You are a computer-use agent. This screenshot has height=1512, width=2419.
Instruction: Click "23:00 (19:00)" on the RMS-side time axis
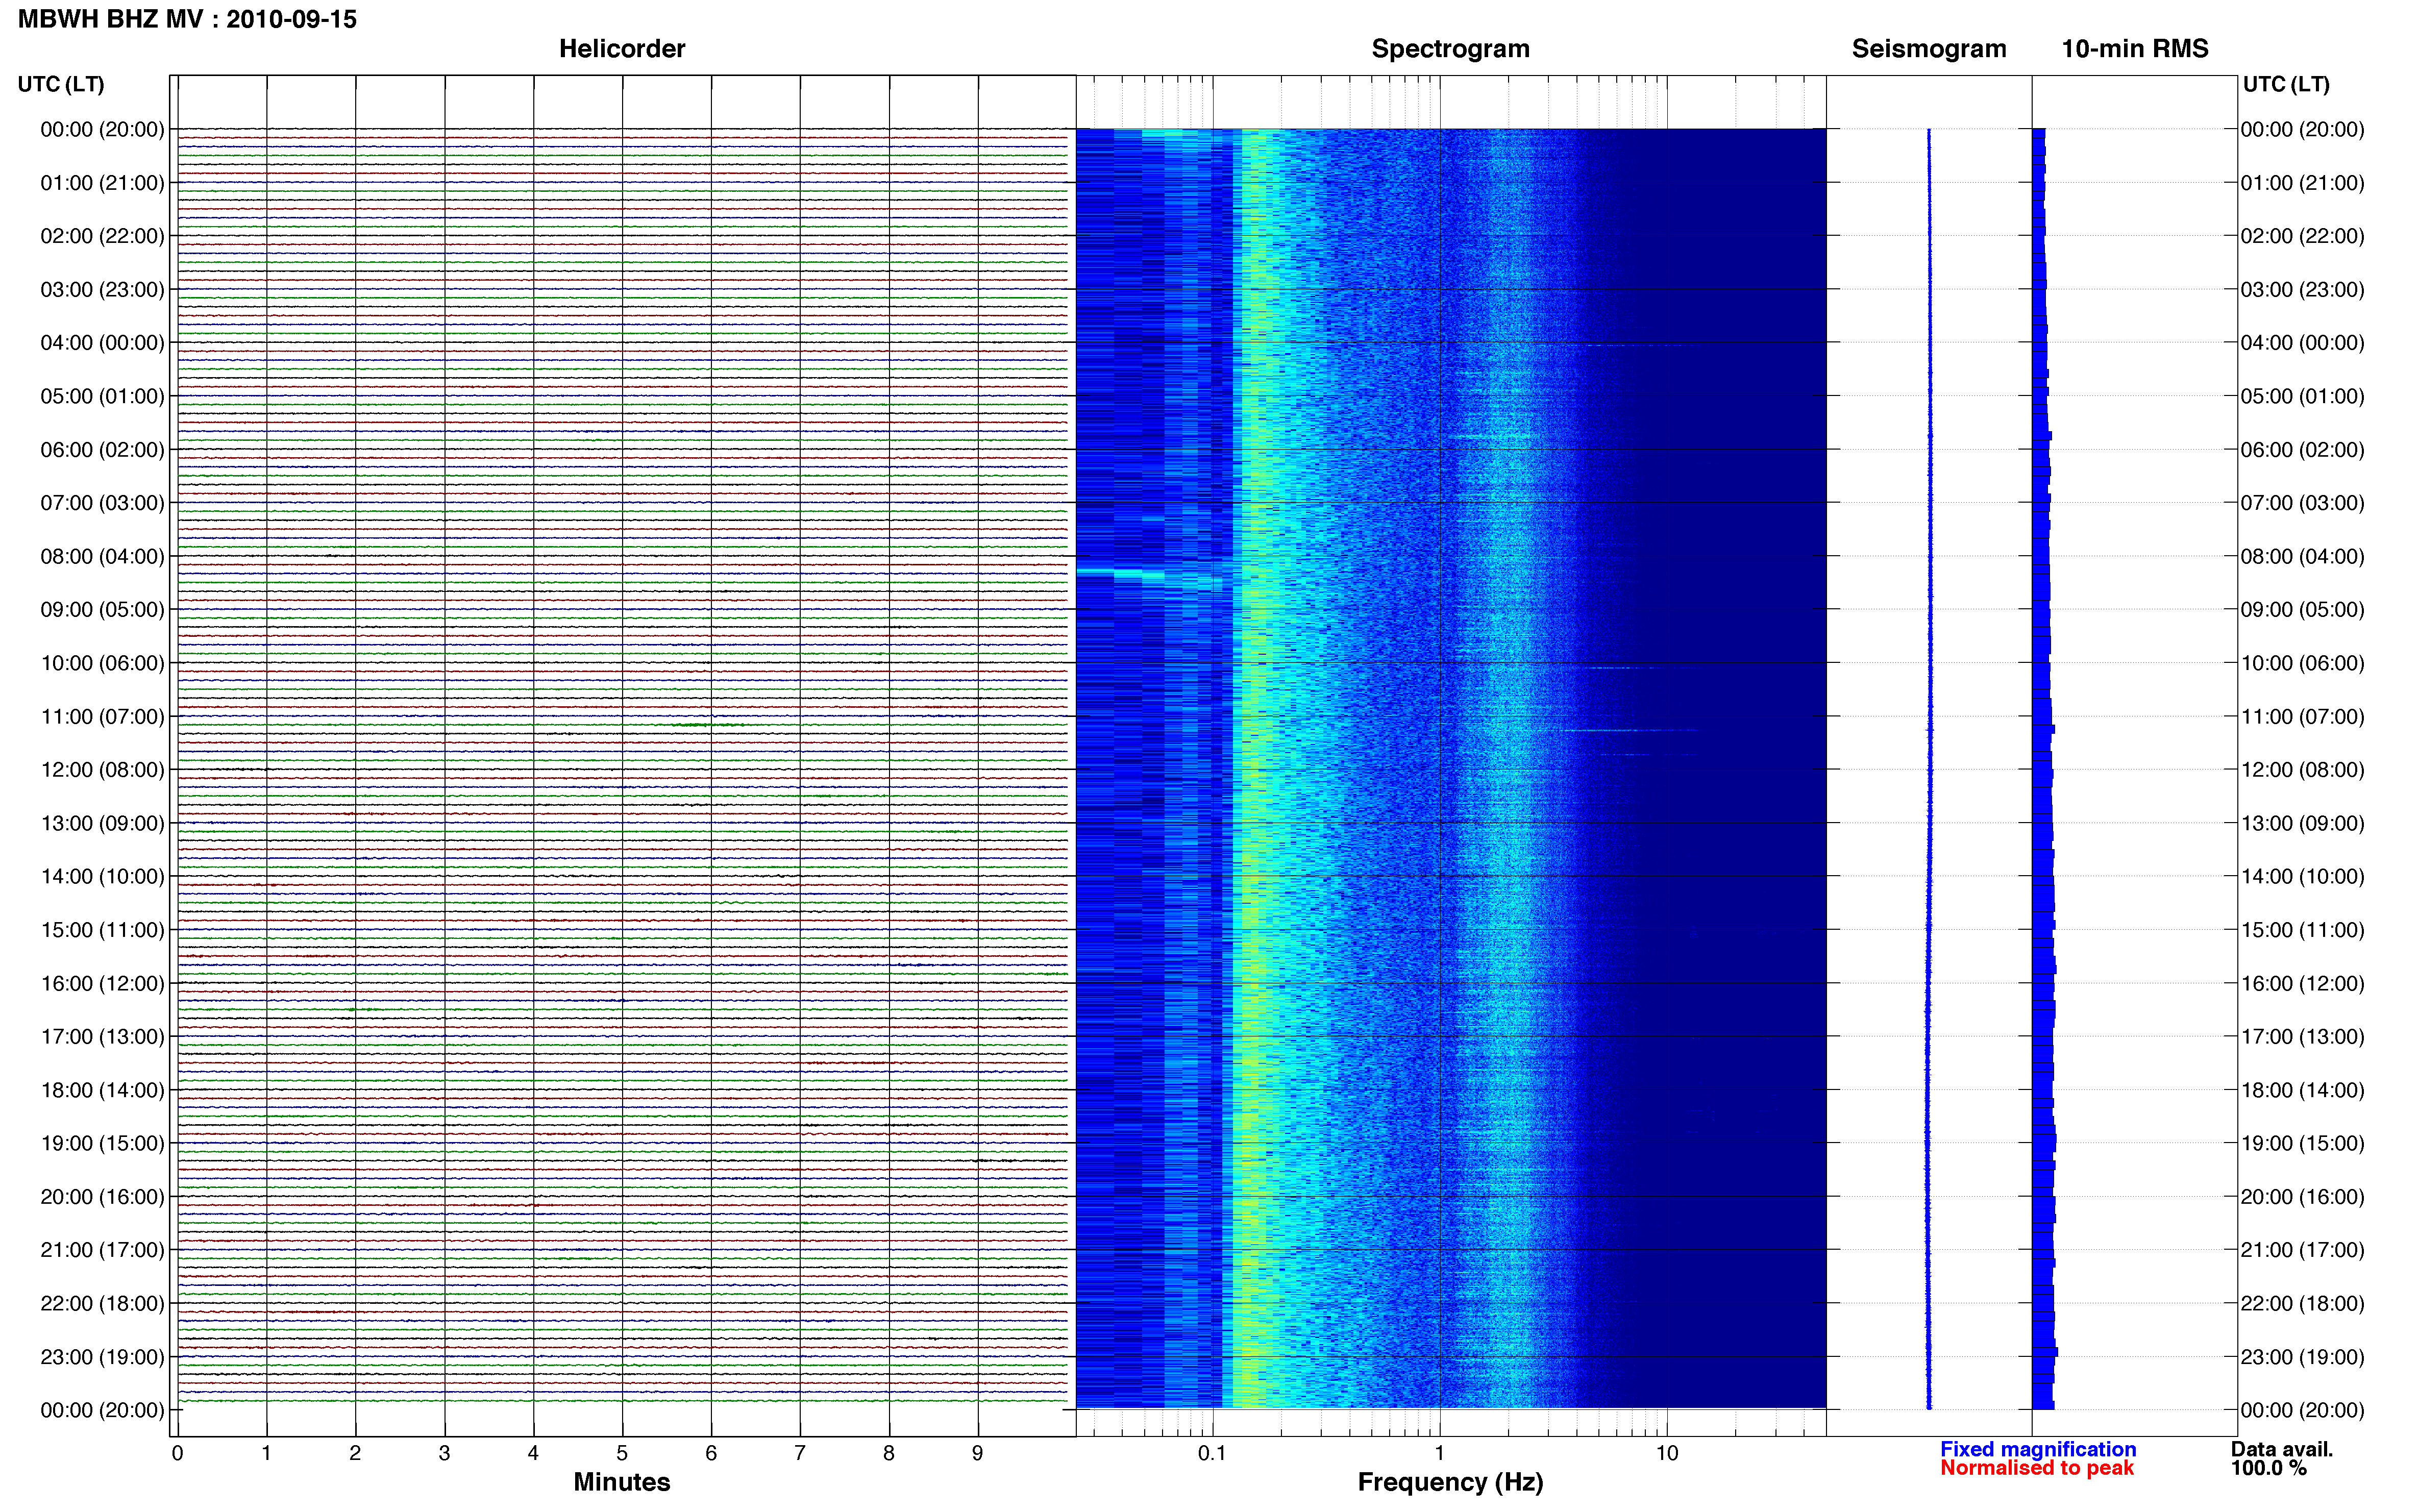2302,1357
